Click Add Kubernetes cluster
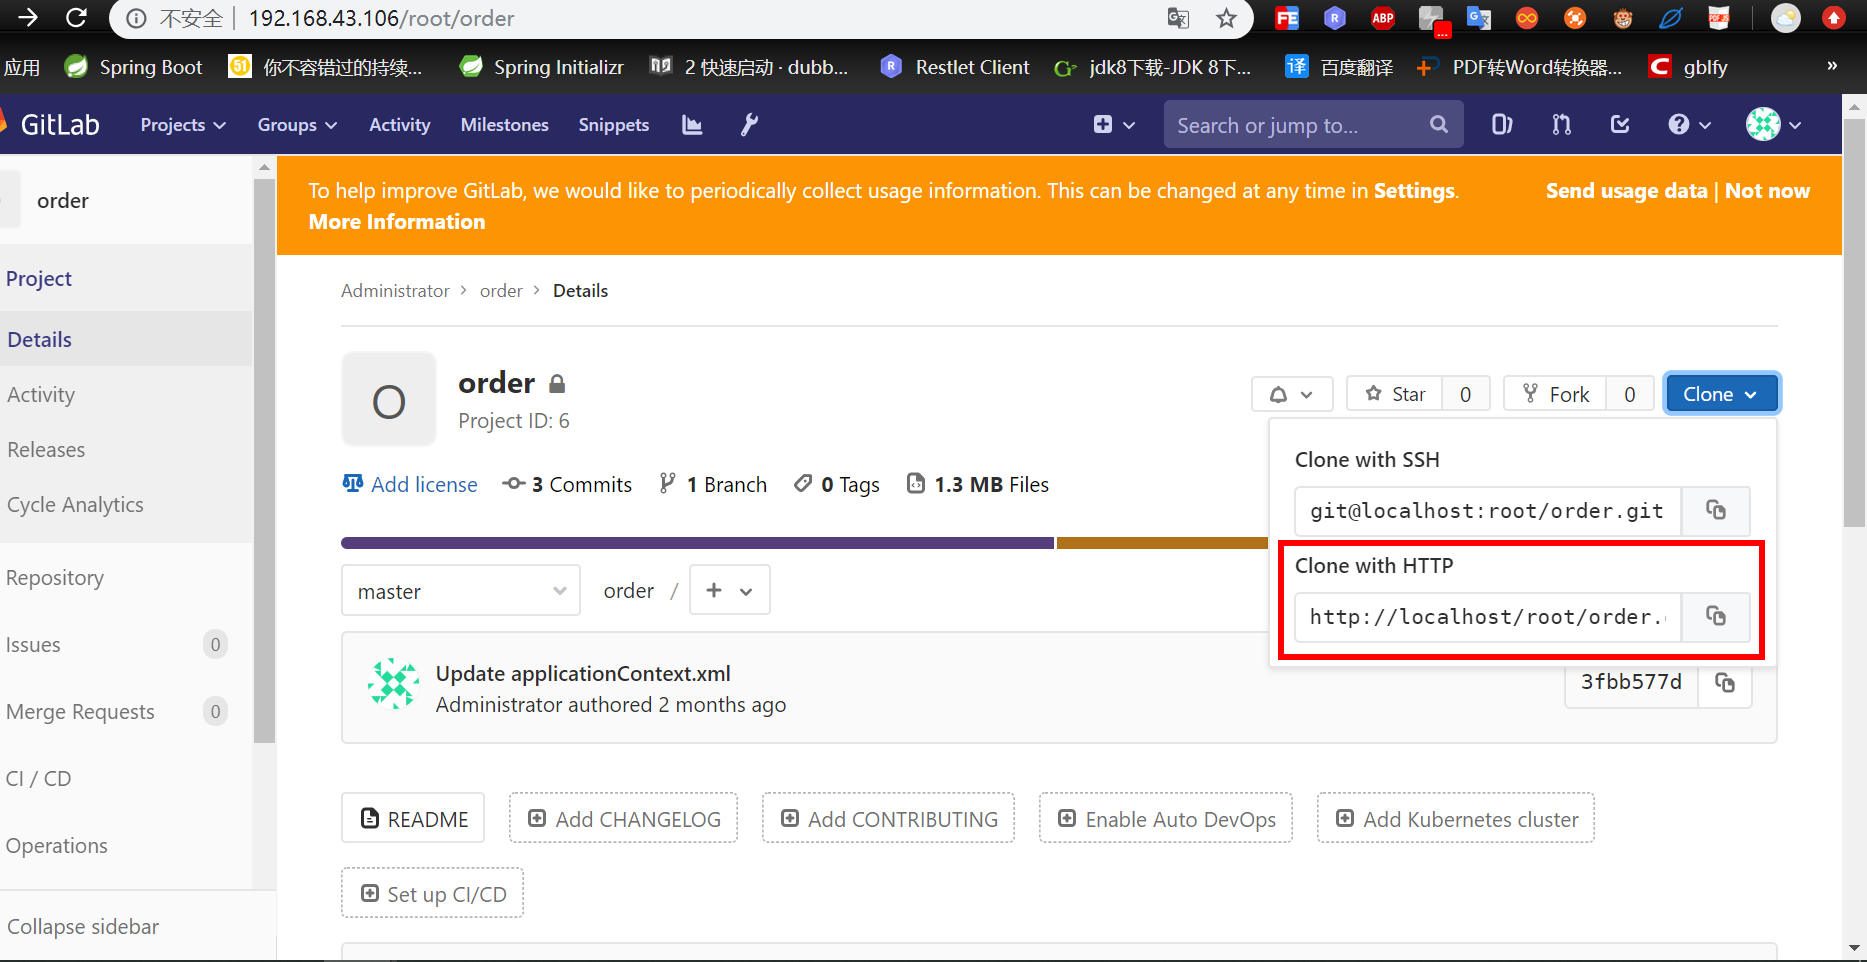This screenshot has width=1867, height=962. tap(1456, 819)
